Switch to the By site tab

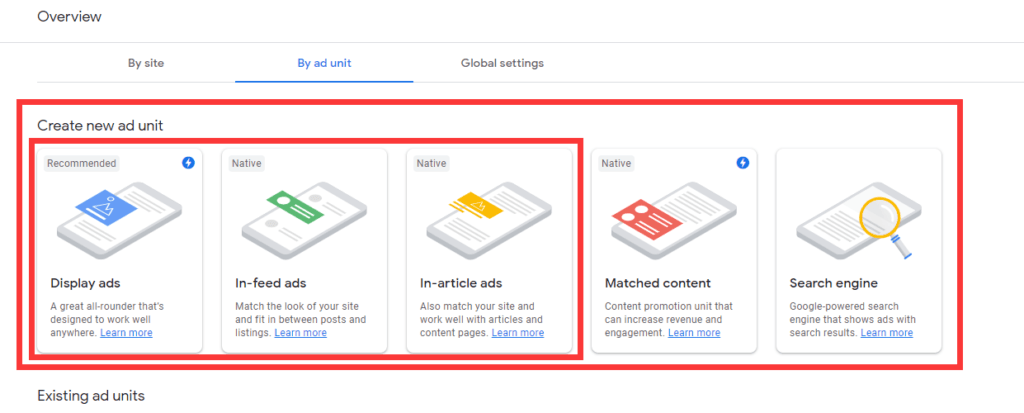click(146, 63)
